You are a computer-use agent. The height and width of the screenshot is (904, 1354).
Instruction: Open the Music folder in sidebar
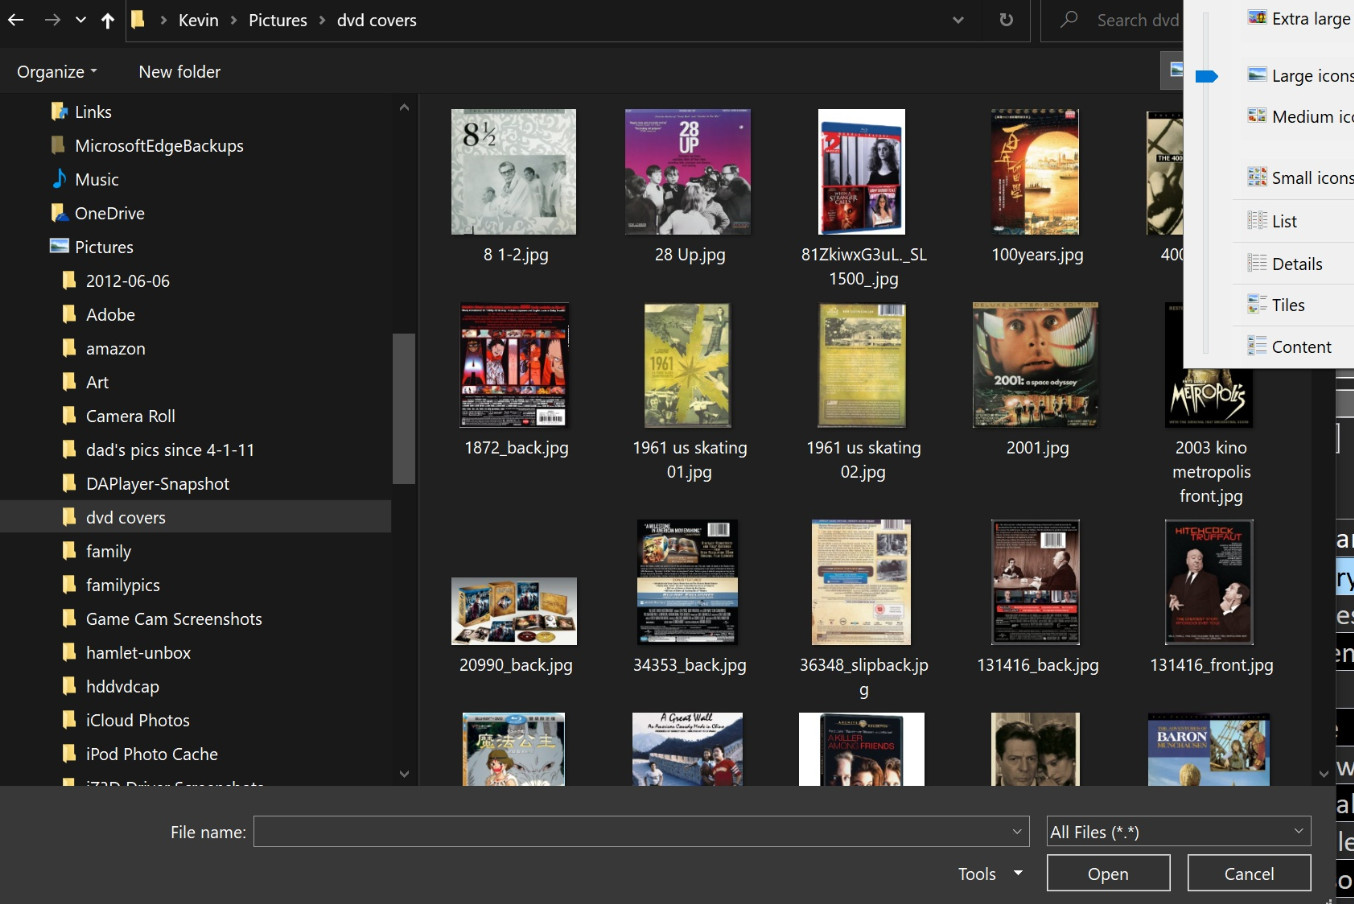pos(96,180)
